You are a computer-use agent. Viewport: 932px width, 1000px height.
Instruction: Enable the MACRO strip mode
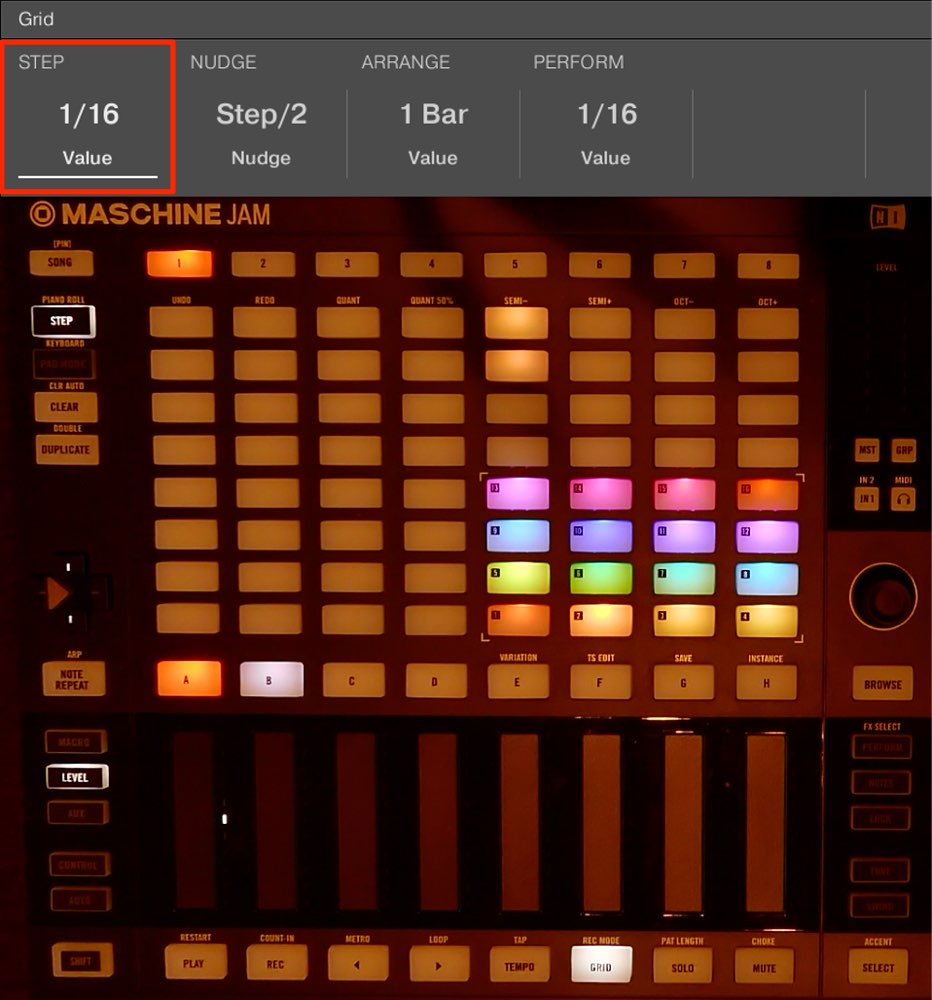(75, 742)
